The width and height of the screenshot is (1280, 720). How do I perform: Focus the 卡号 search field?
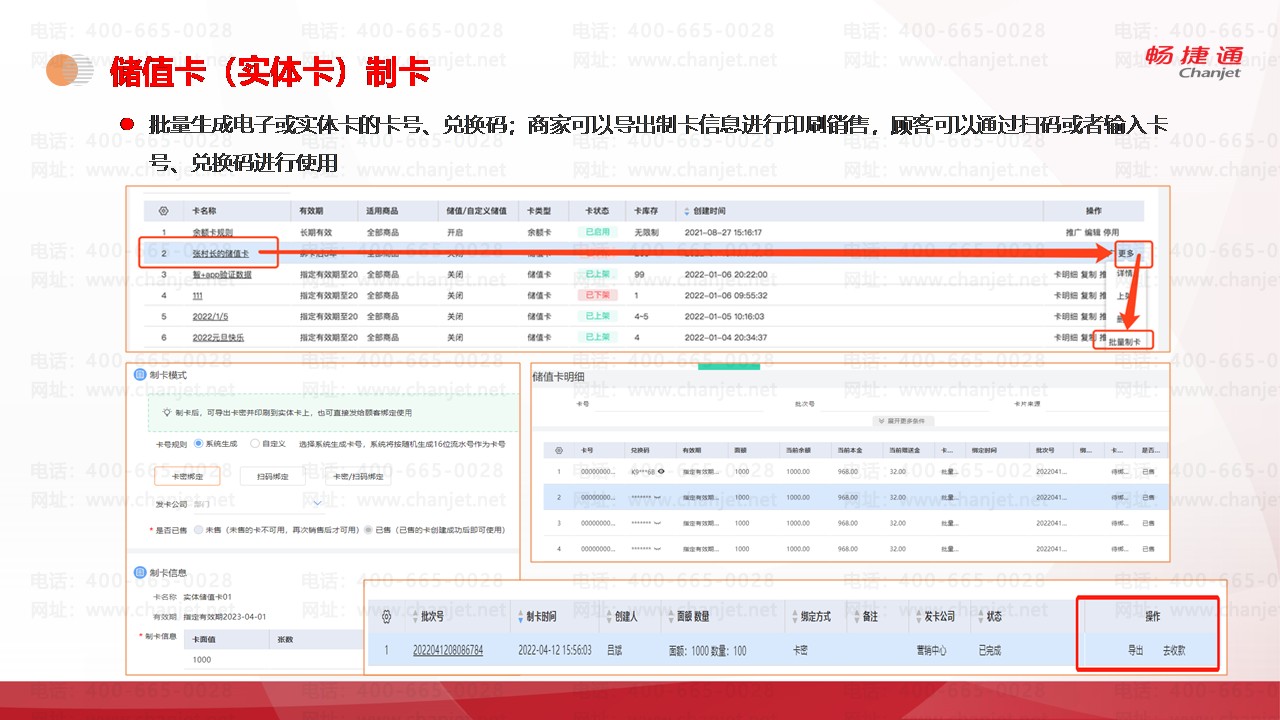click(x=680, y=404)
